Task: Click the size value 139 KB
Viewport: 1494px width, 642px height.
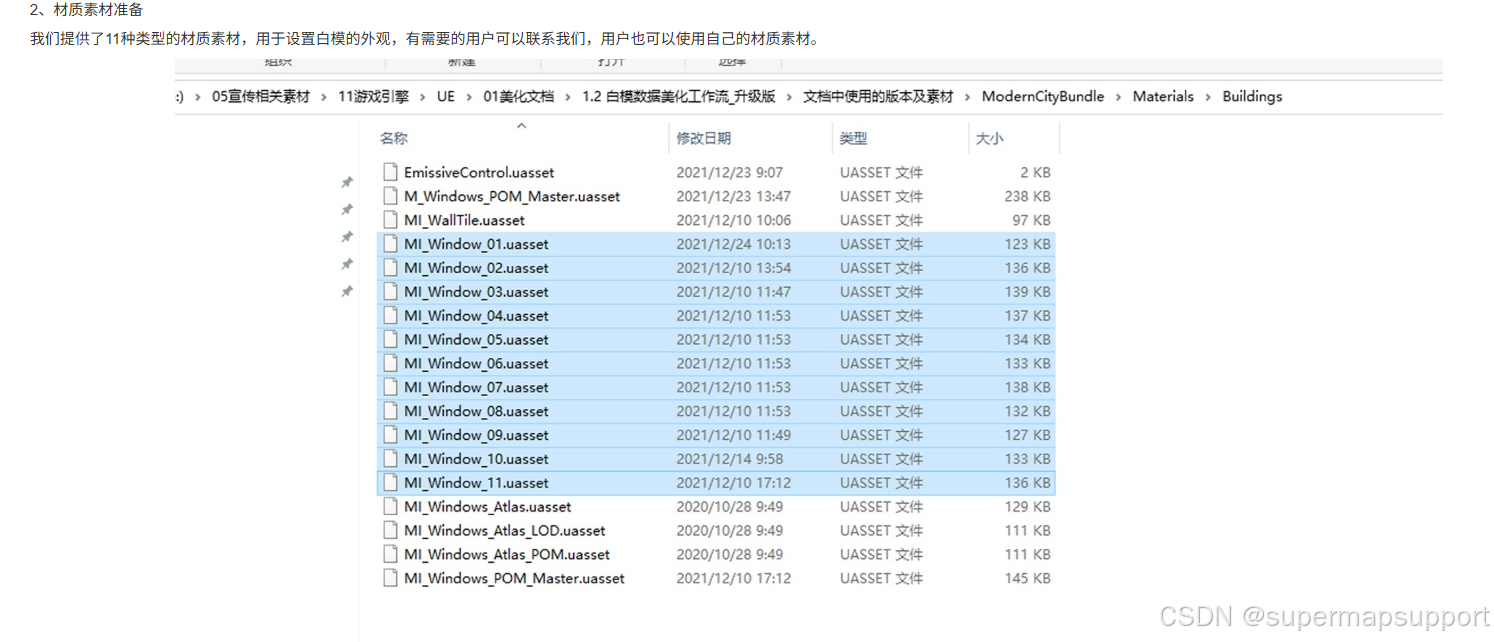Action: [x=1028, y=292]
